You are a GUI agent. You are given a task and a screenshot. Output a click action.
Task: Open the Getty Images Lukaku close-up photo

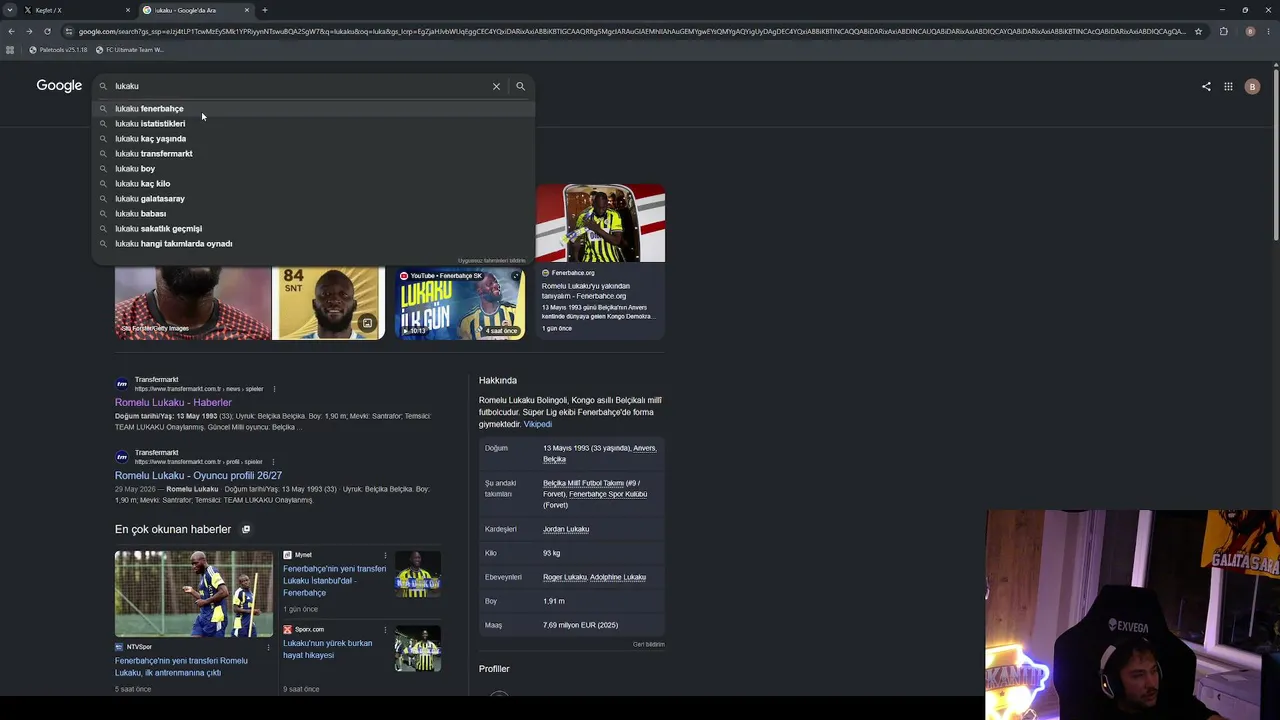point(193,303)
